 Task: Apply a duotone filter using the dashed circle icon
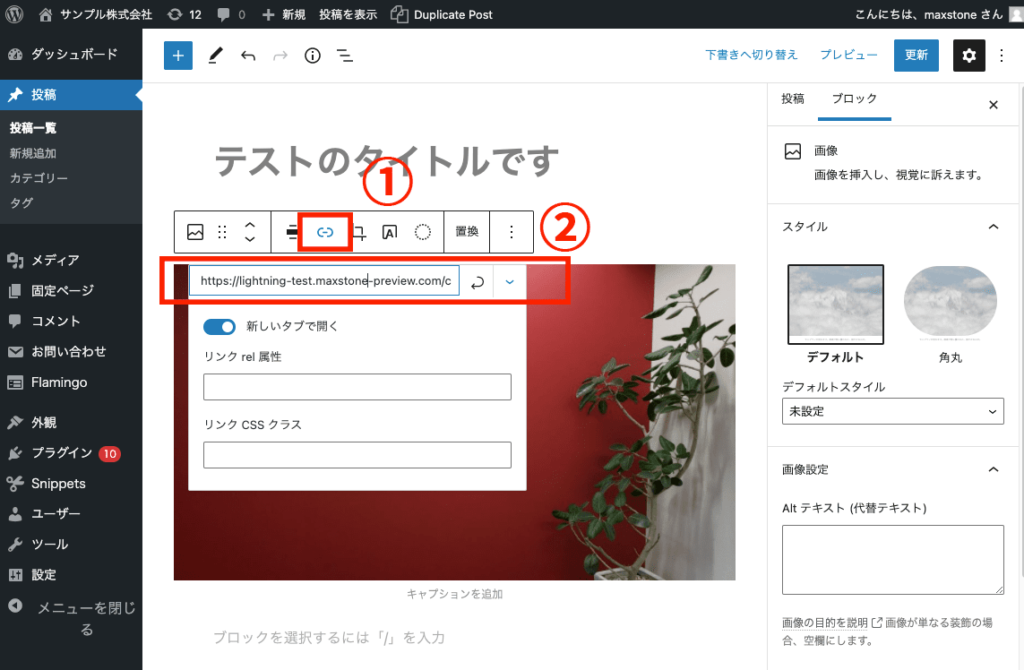point(422,231)
